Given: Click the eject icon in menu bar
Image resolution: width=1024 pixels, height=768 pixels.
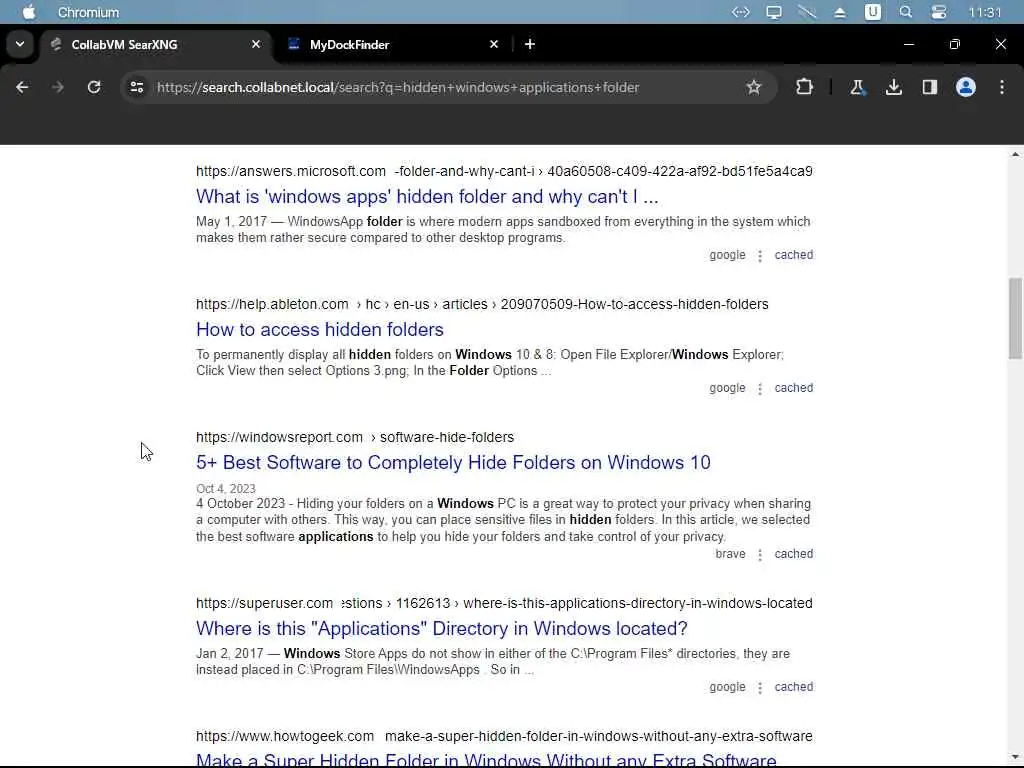Looking at the screenshot, I should click(x=840, y=12).
